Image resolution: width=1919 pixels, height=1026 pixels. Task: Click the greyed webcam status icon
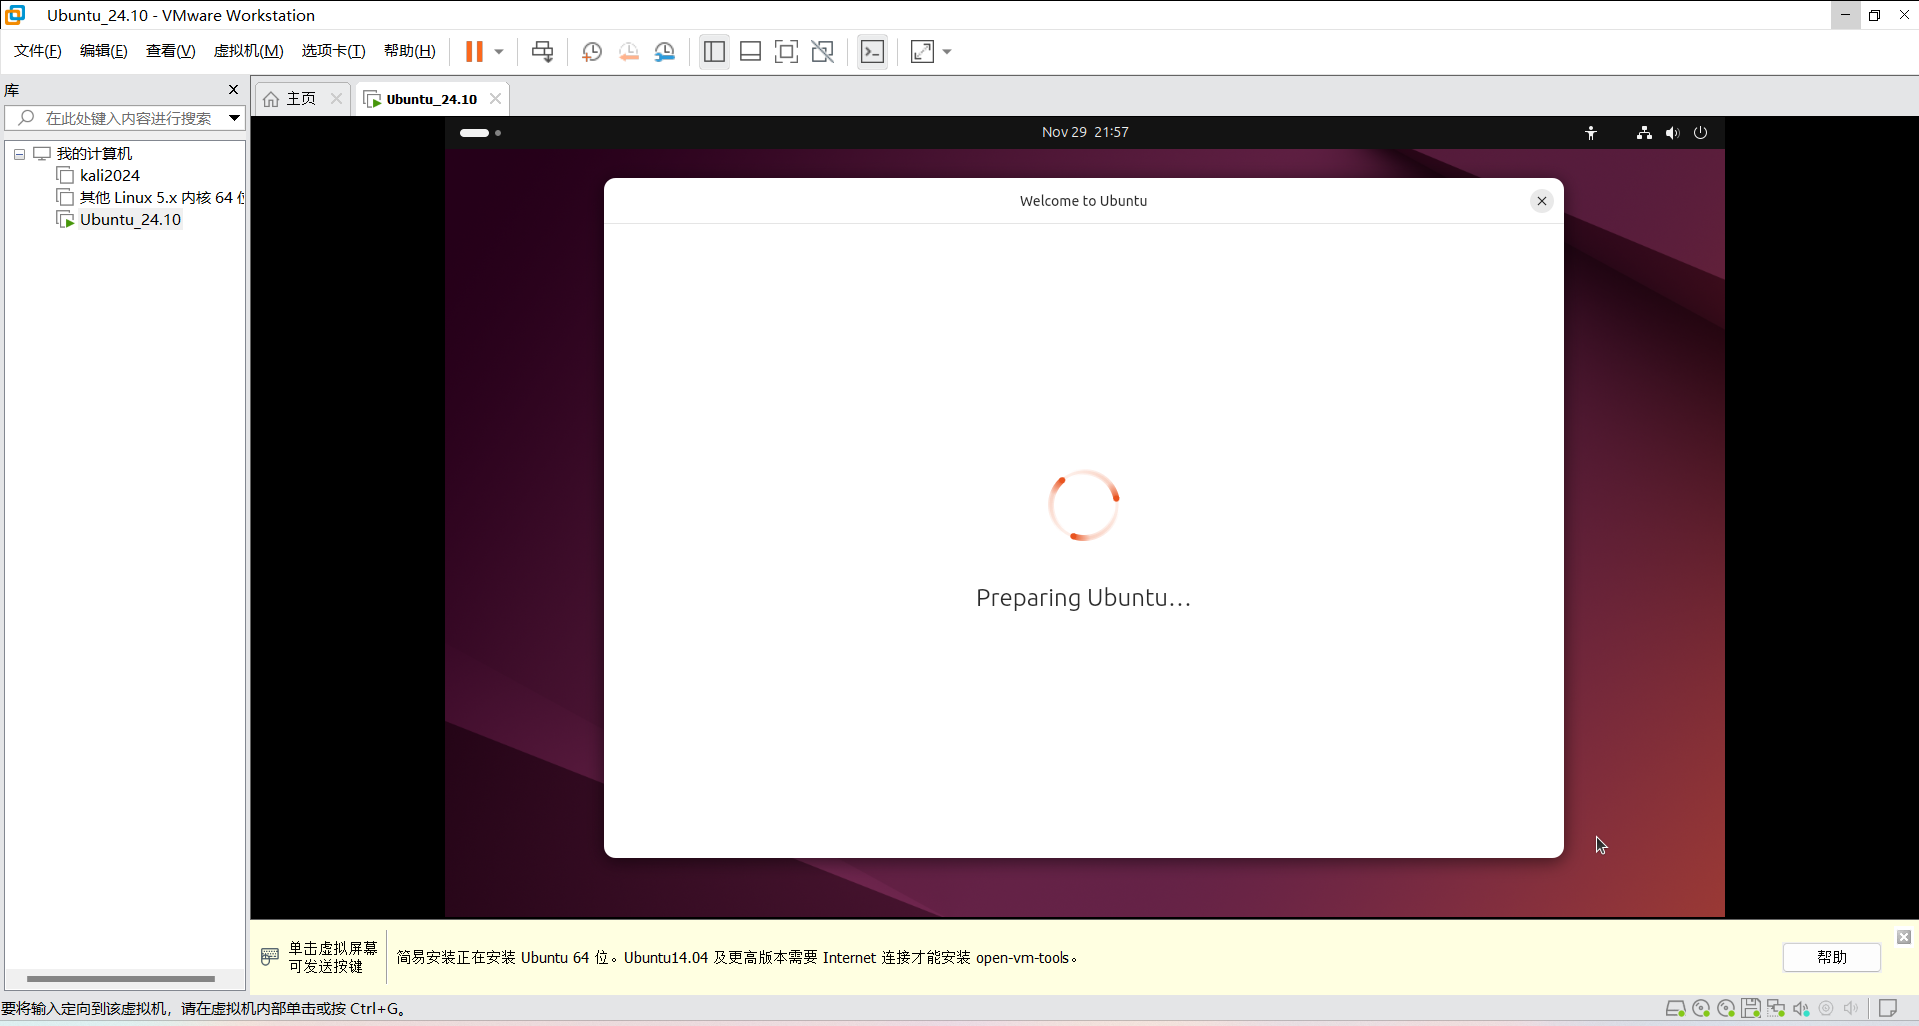pos(1826,1008)
